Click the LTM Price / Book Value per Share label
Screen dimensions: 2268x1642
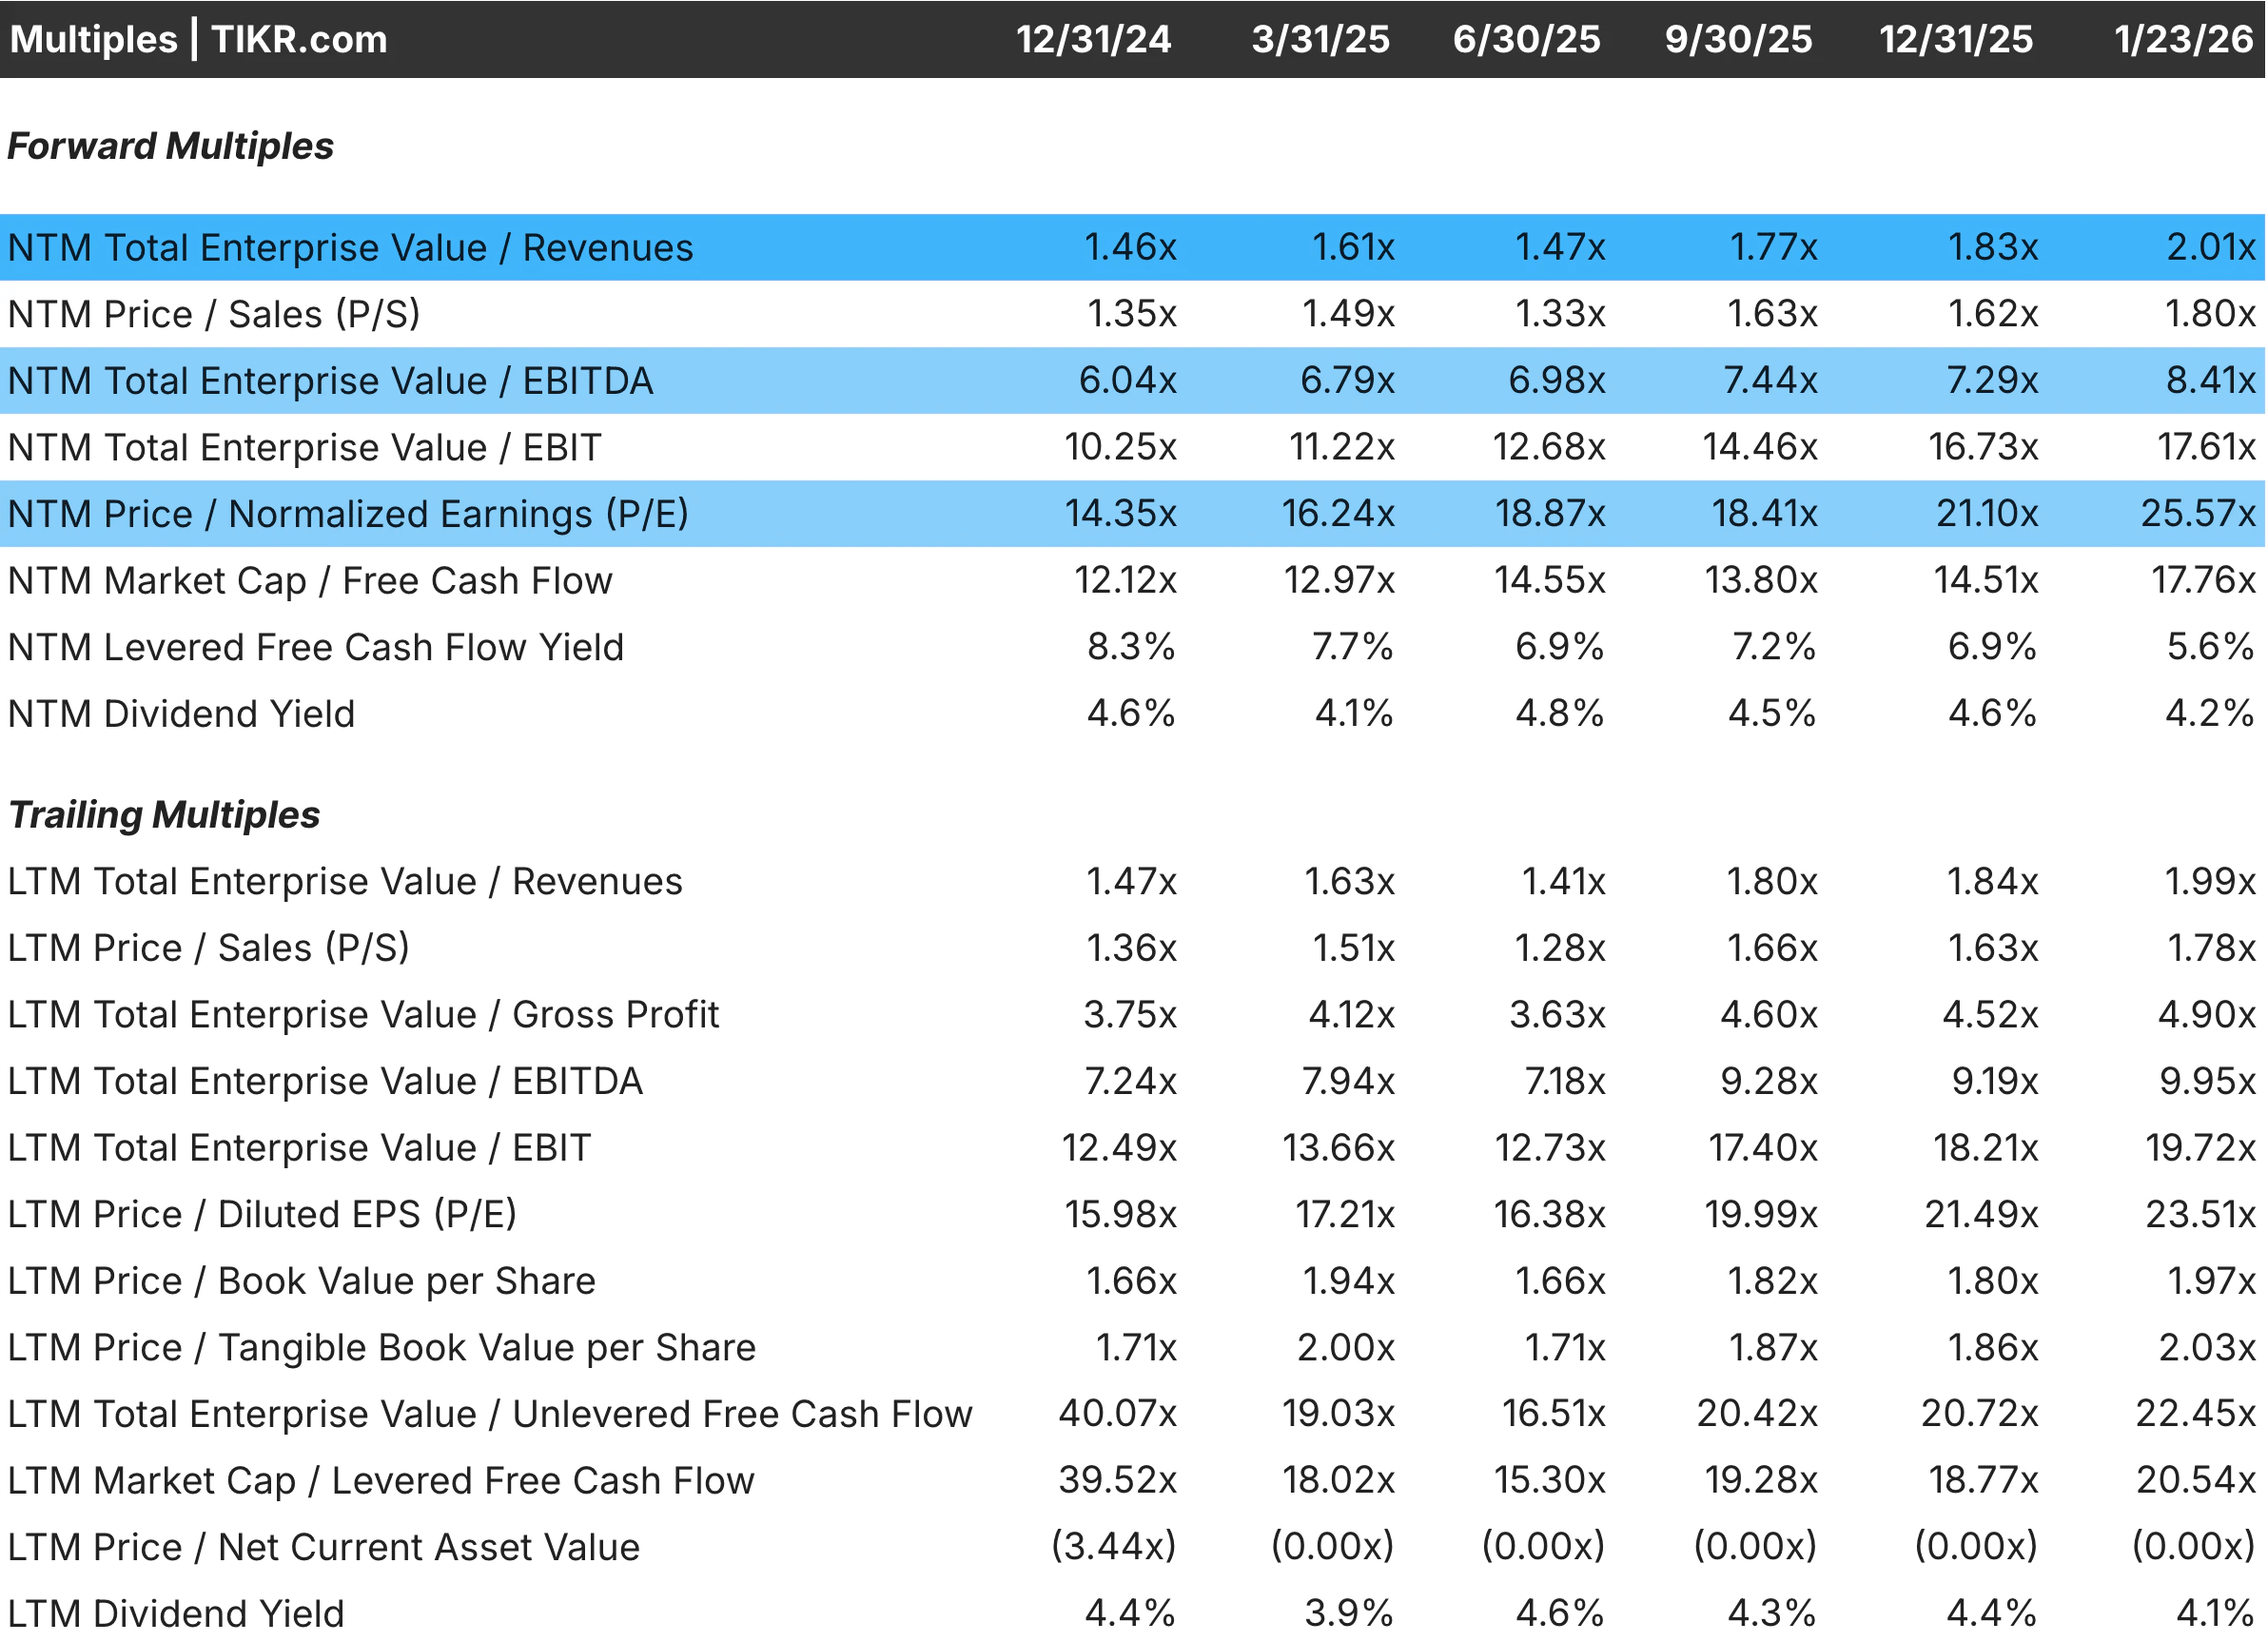click(x=300, y=1280)
